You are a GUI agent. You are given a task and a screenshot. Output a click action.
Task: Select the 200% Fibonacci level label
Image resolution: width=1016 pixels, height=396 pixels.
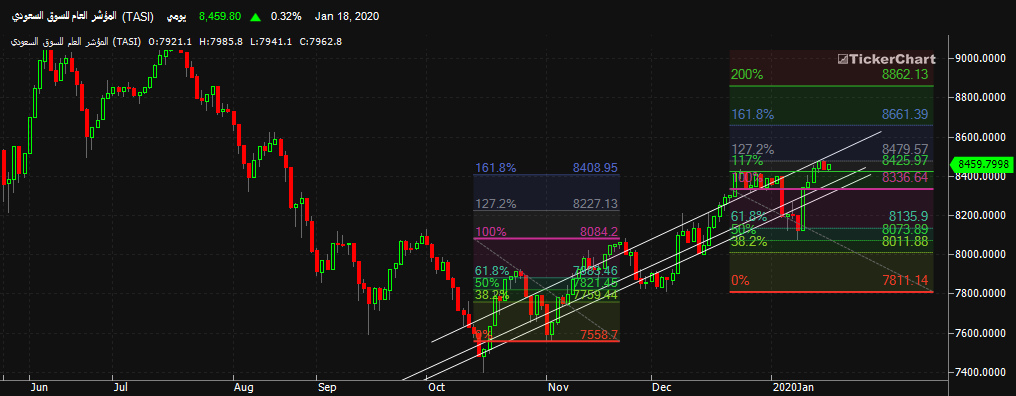coord(746,75)
